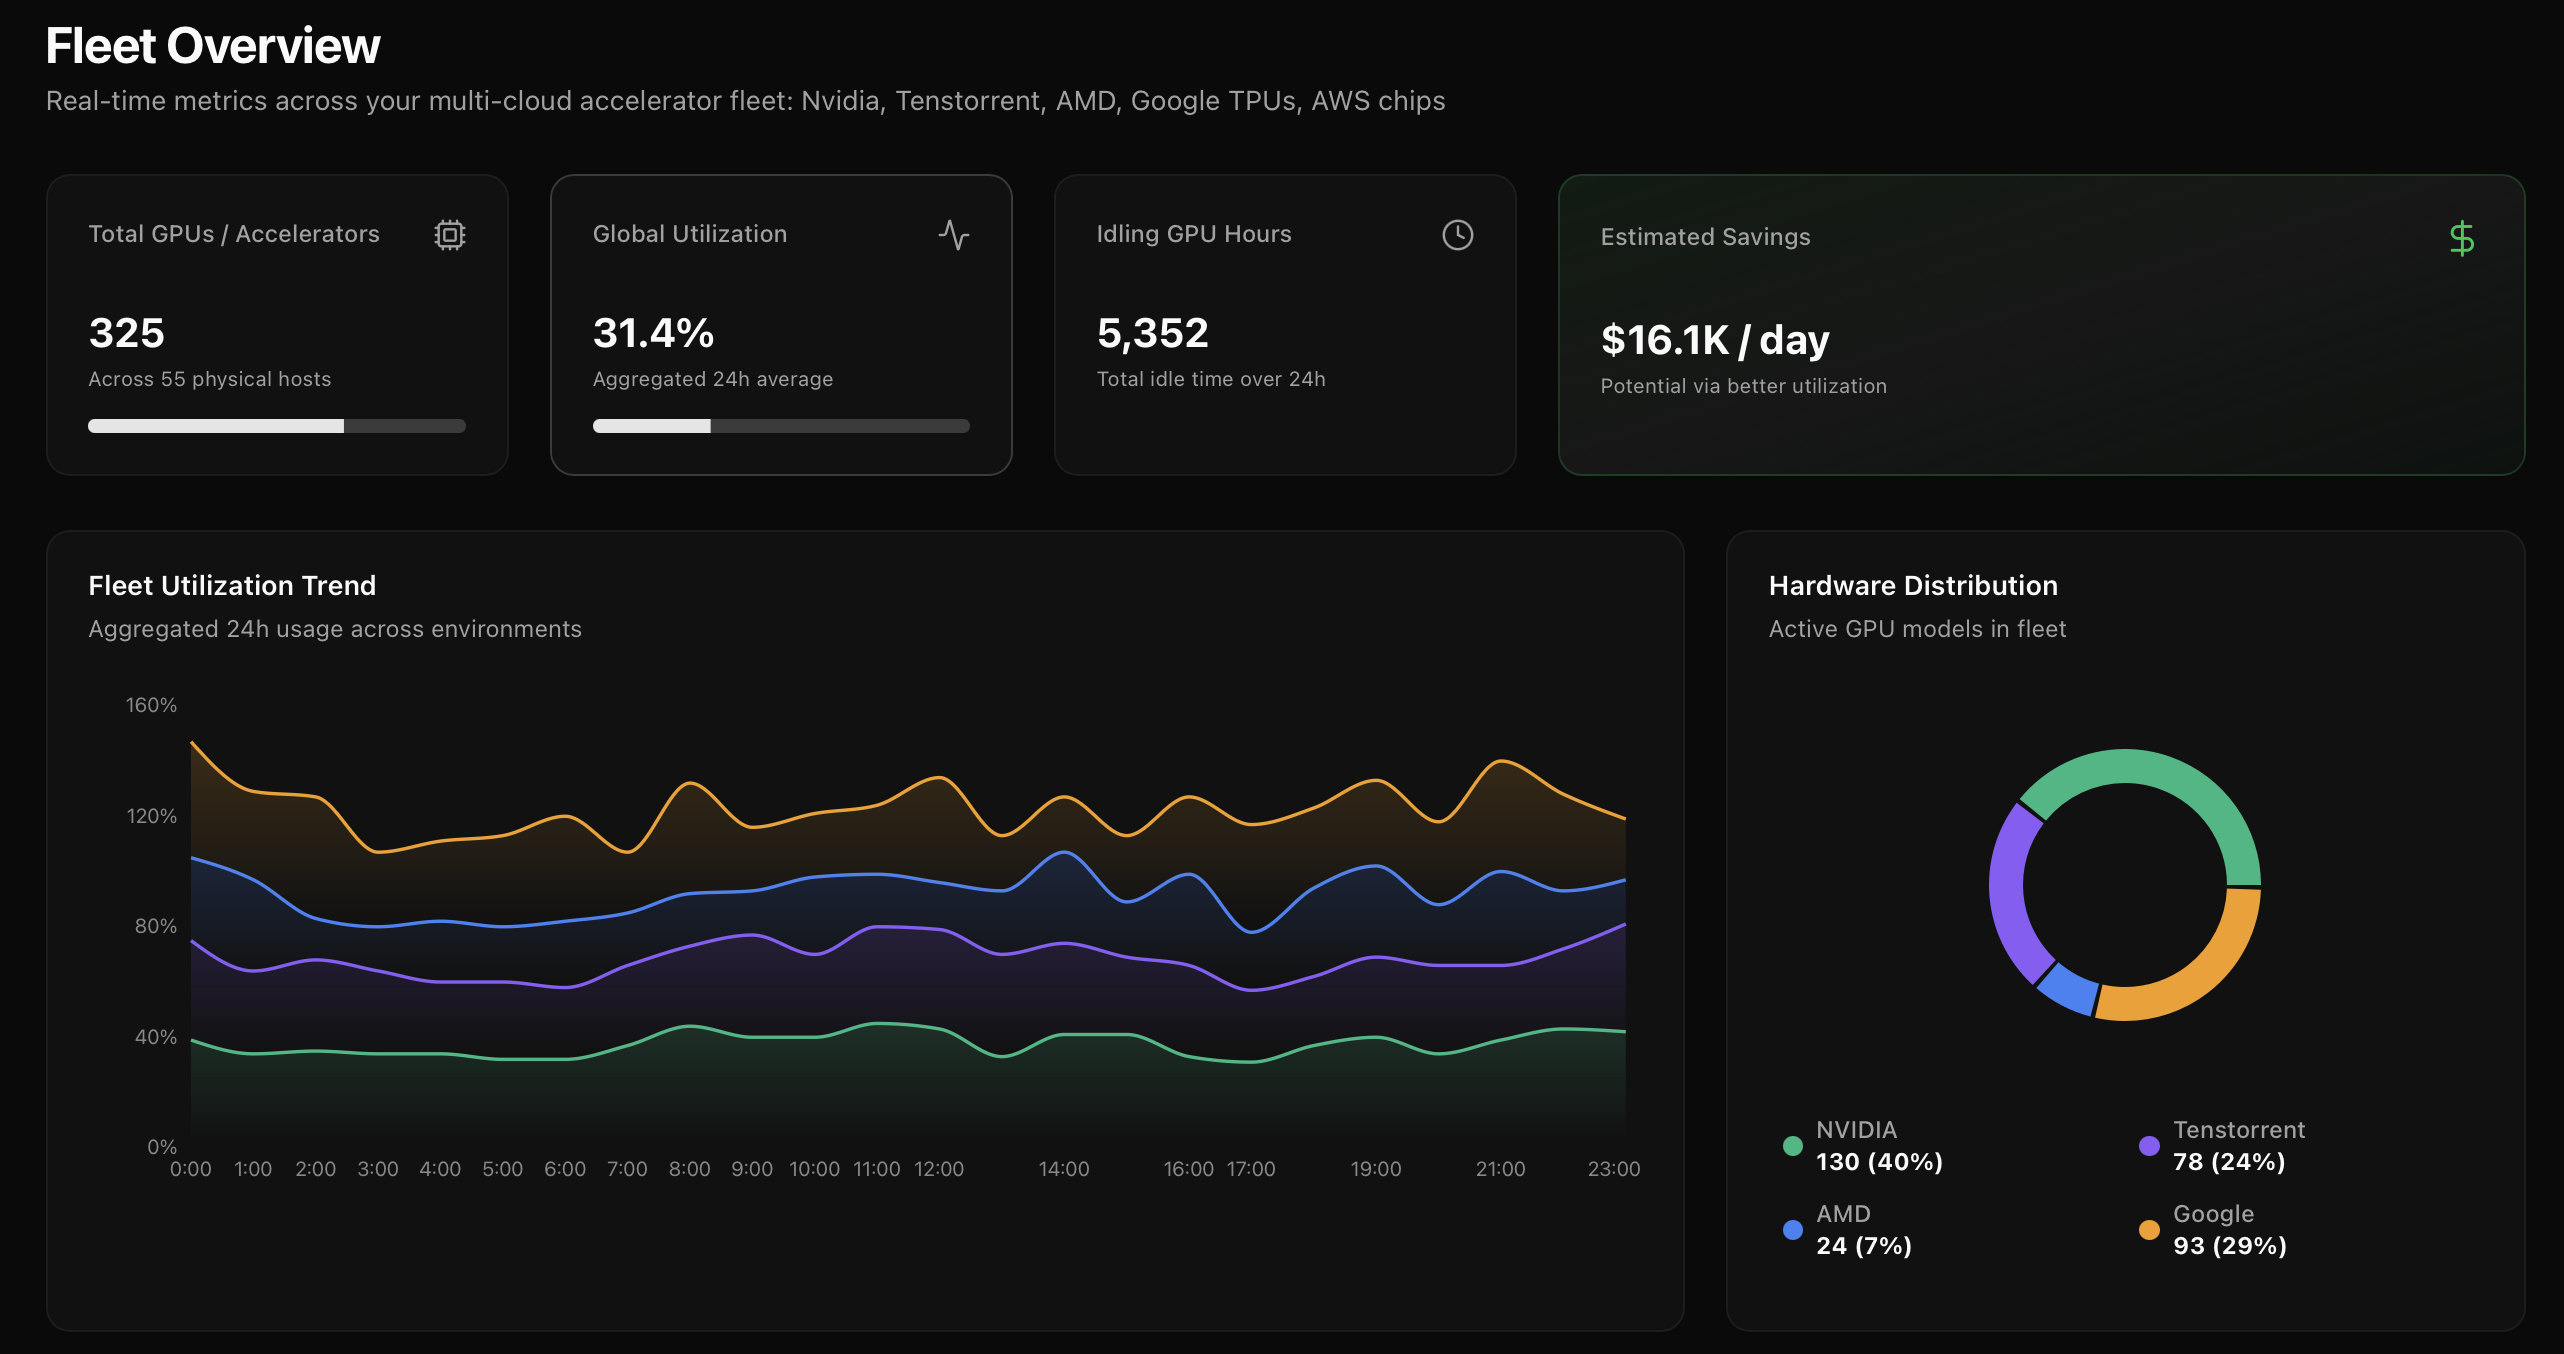
Task: Click the Global Utilization progress bar
Action: click(780, 426)
